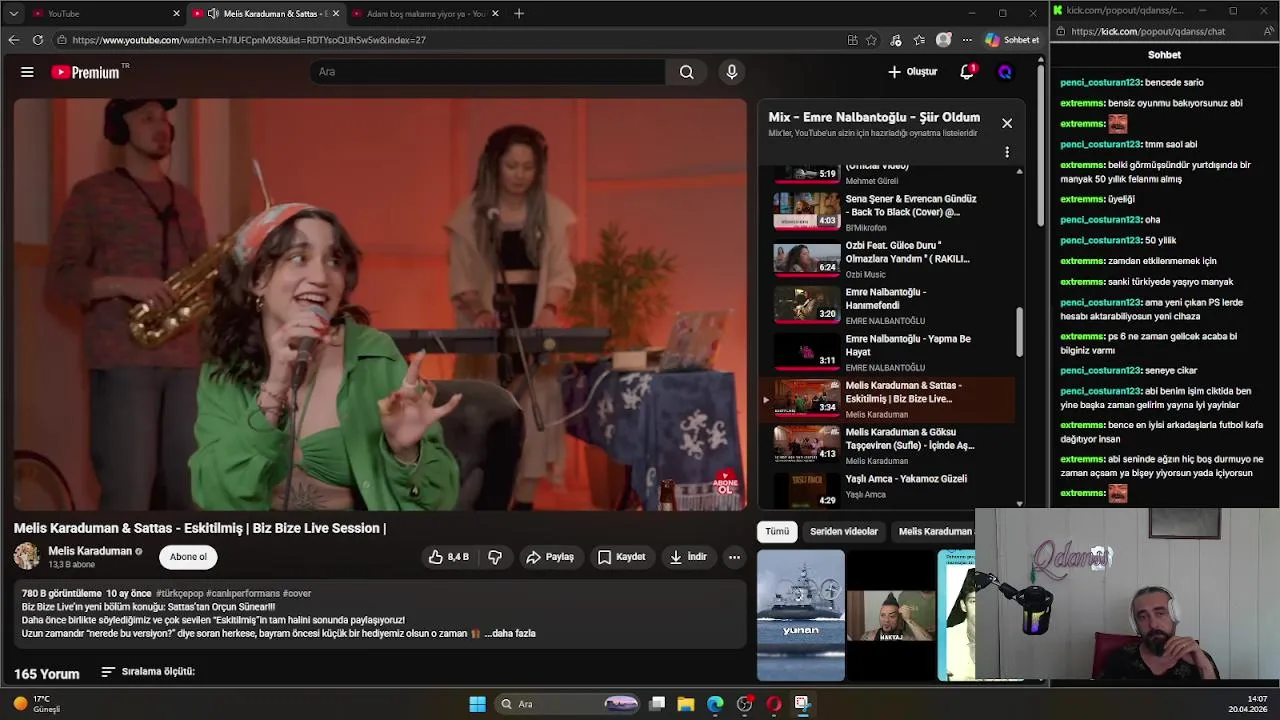Viewport: 1280px width, 720px height.
Task: Click the Paylaş share button
Action: 550,557
